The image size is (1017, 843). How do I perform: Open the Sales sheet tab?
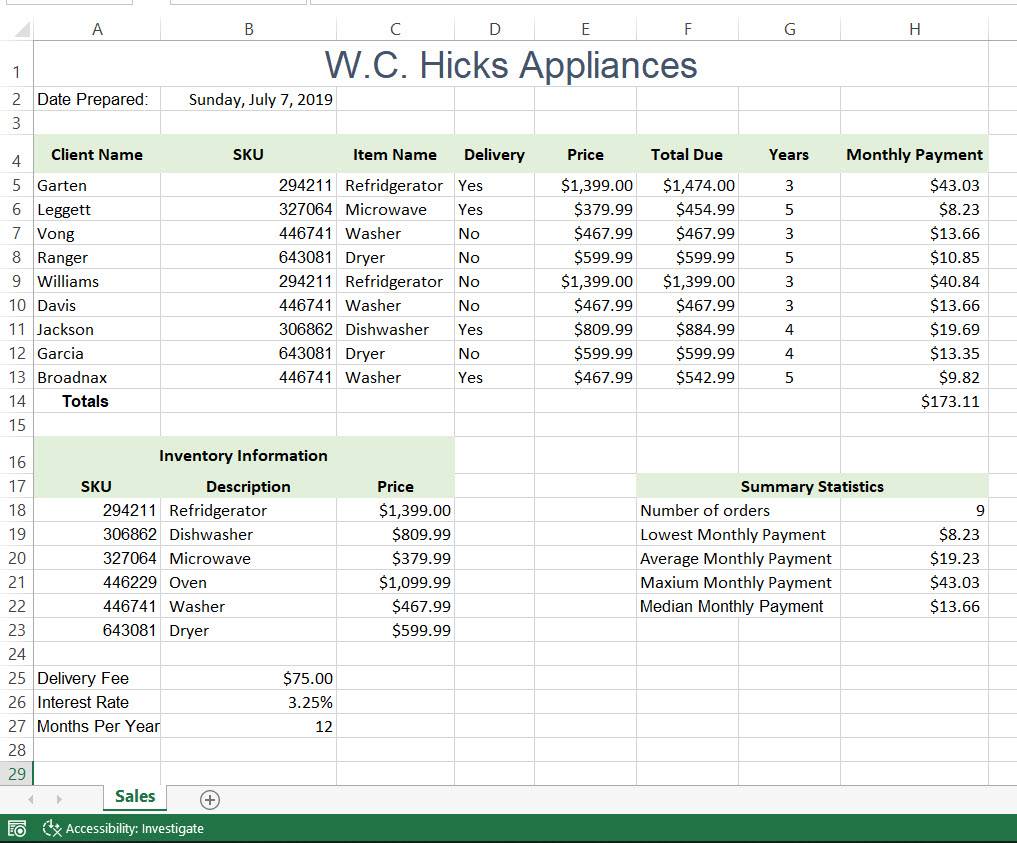tap(135, 797)
